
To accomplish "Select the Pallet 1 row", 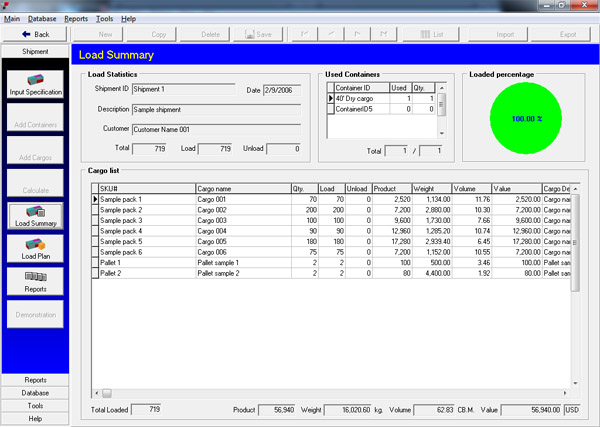I will click(331, 262).
